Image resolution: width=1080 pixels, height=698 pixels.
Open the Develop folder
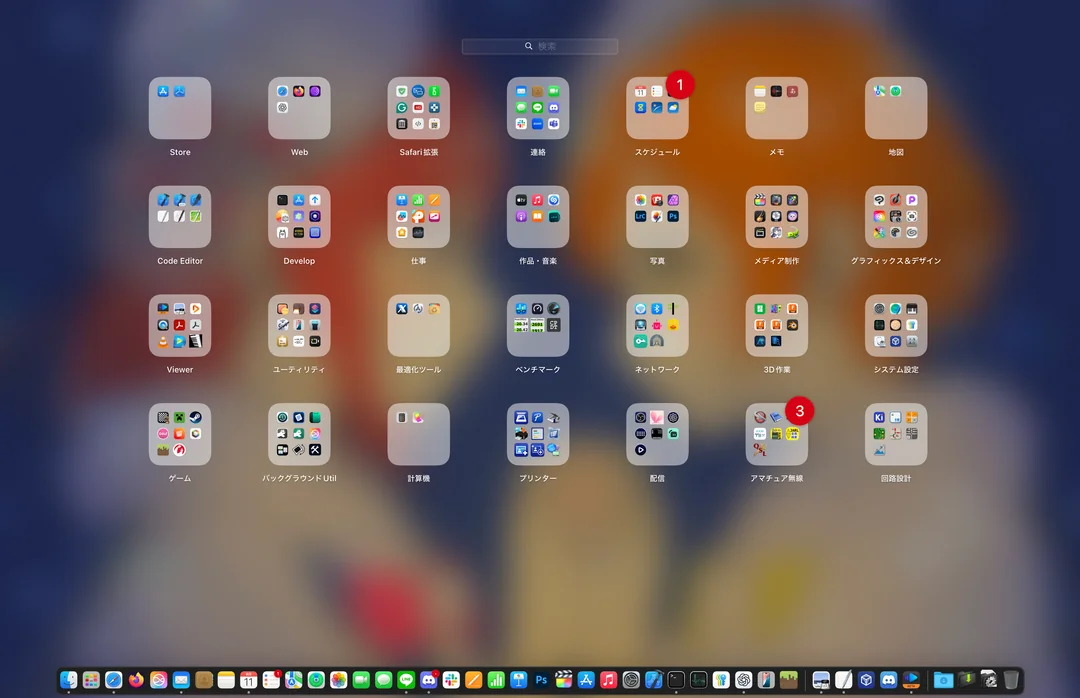pos(299,216)
